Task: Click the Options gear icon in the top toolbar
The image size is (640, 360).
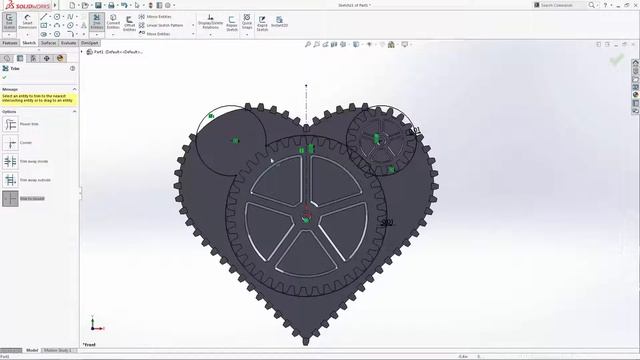Action: [168, 5]
